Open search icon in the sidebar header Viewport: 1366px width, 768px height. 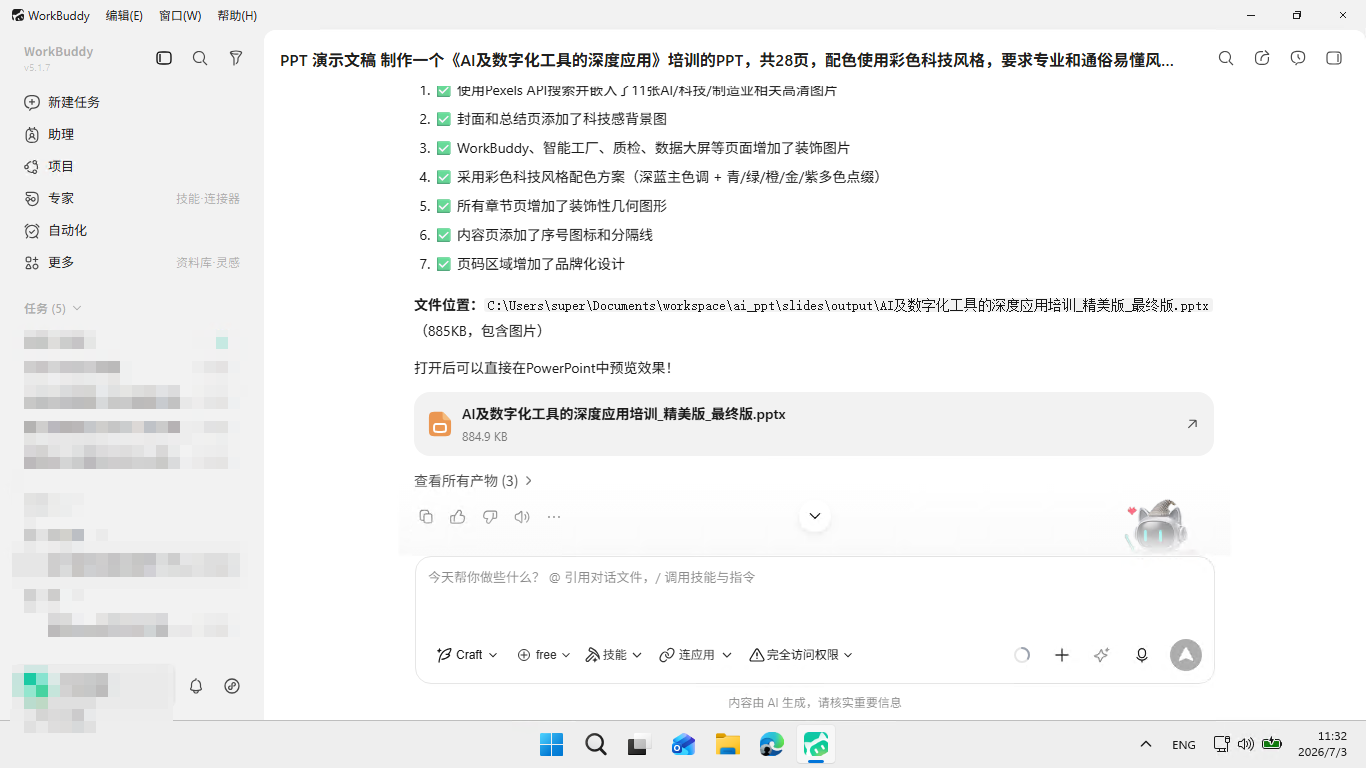(x=200, y=59)
